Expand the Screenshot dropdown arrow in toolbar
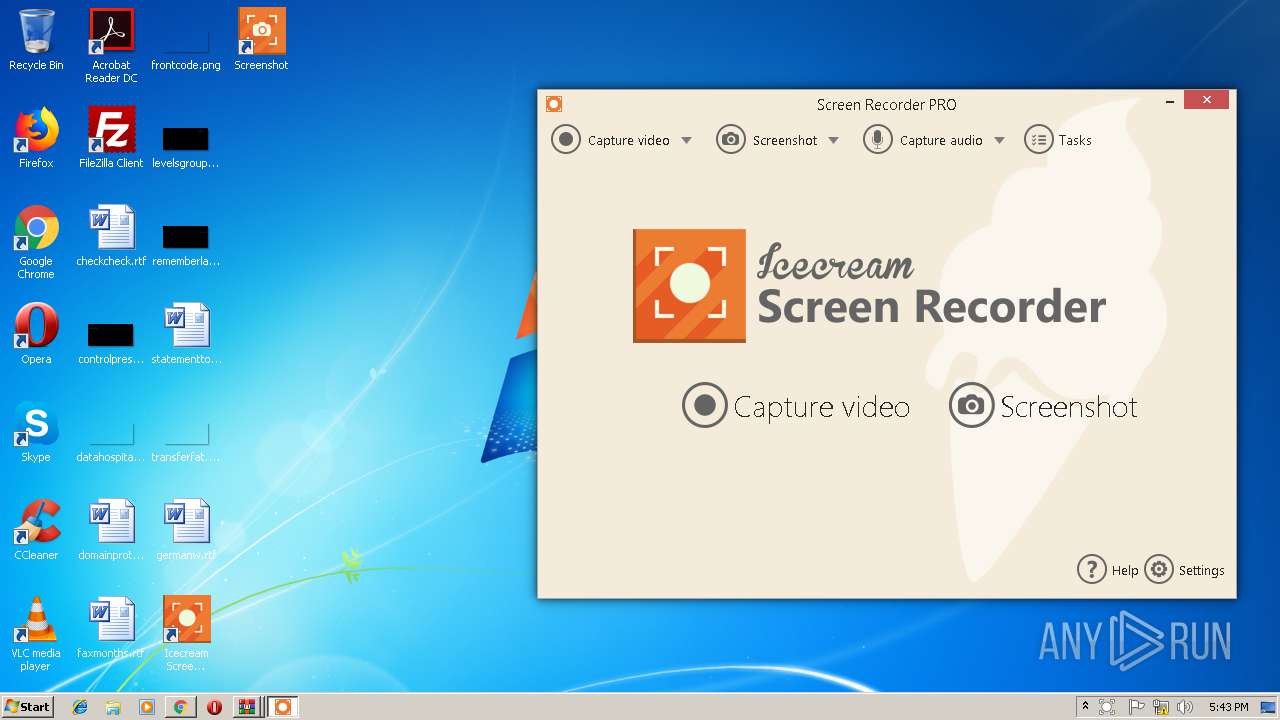This screenshot has width=1280, height=720. coord(833,141)
